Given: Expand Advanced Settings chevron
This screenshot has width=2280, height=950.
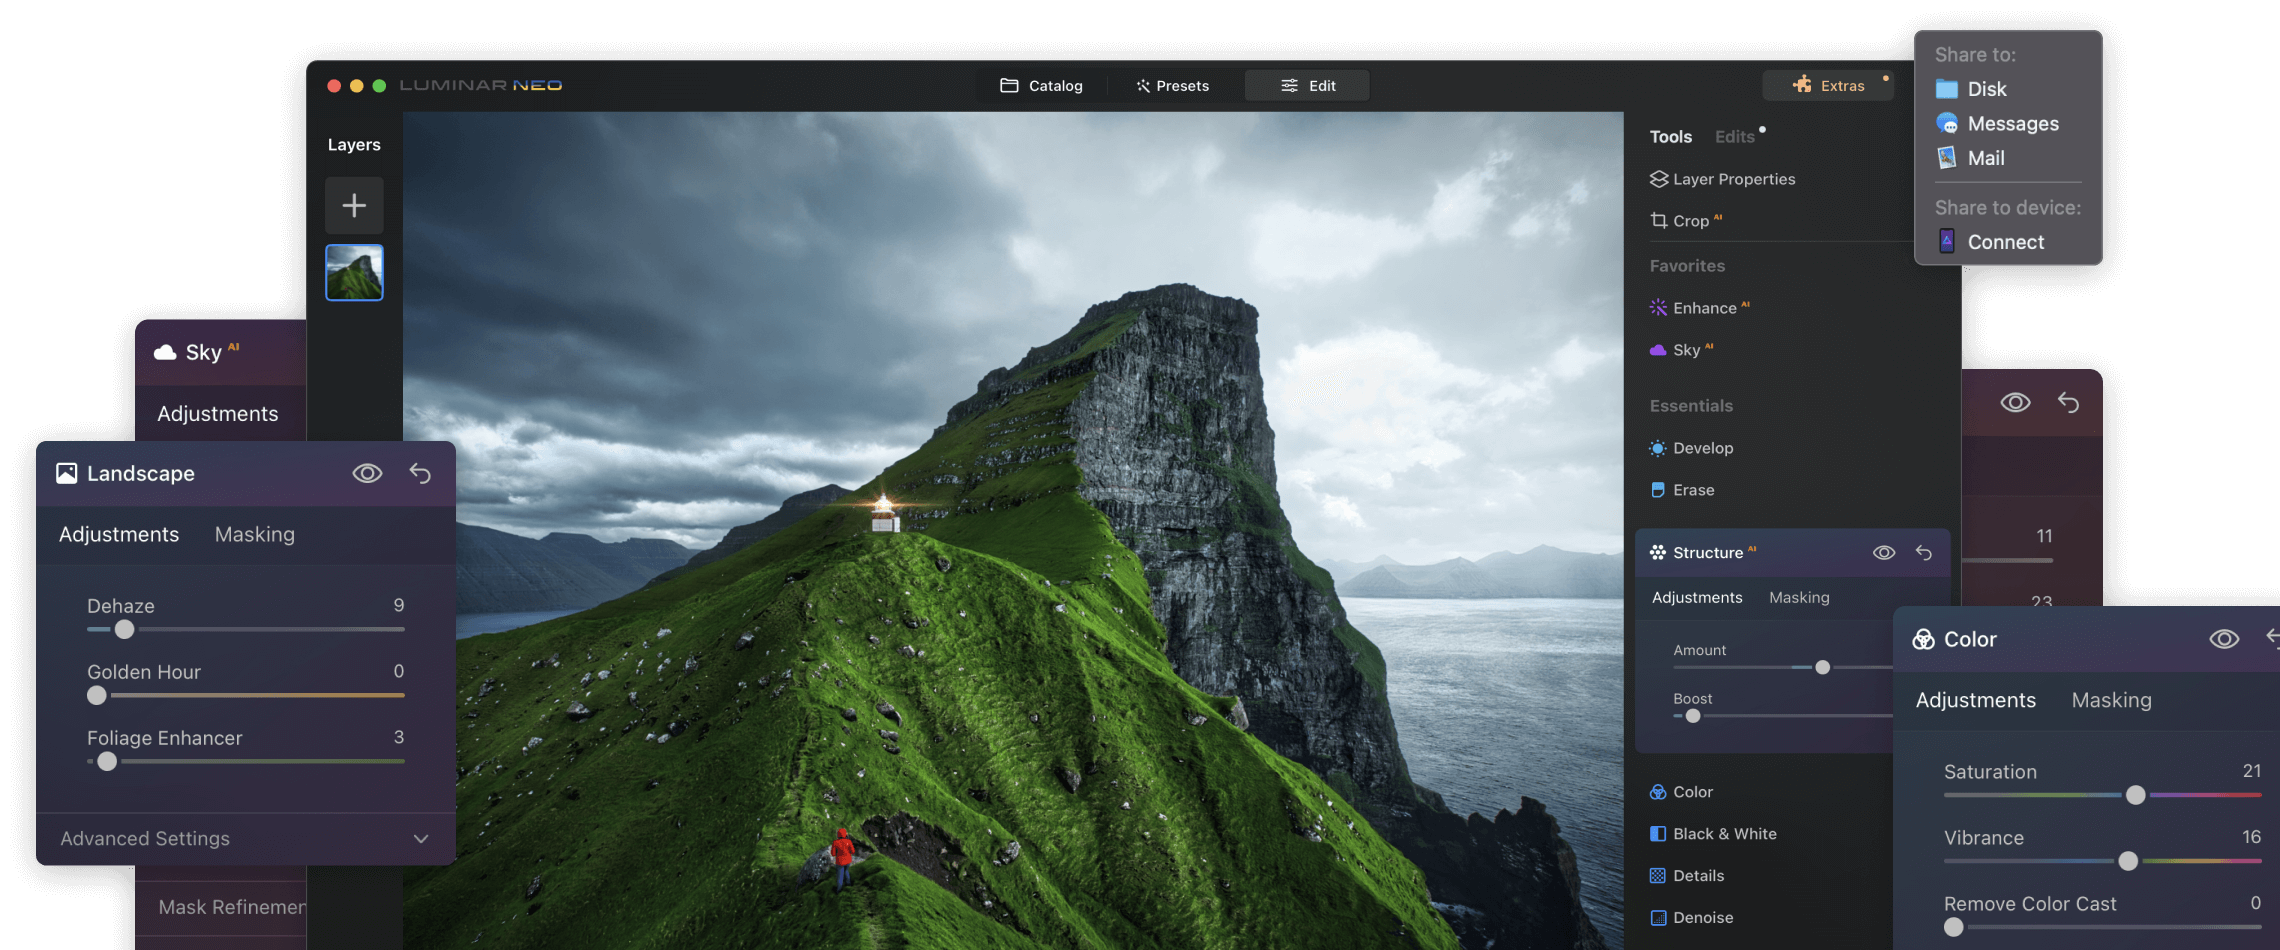Looking at the screenshot, I should click(x=421, y=839).
